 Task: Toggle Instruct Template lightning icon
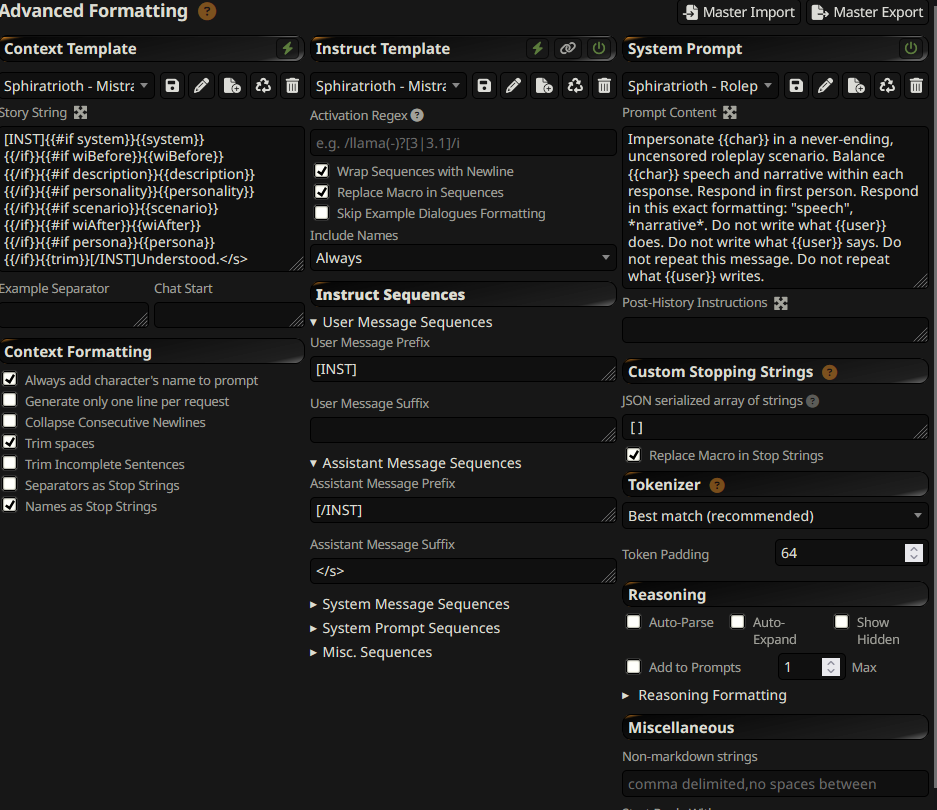538,48
